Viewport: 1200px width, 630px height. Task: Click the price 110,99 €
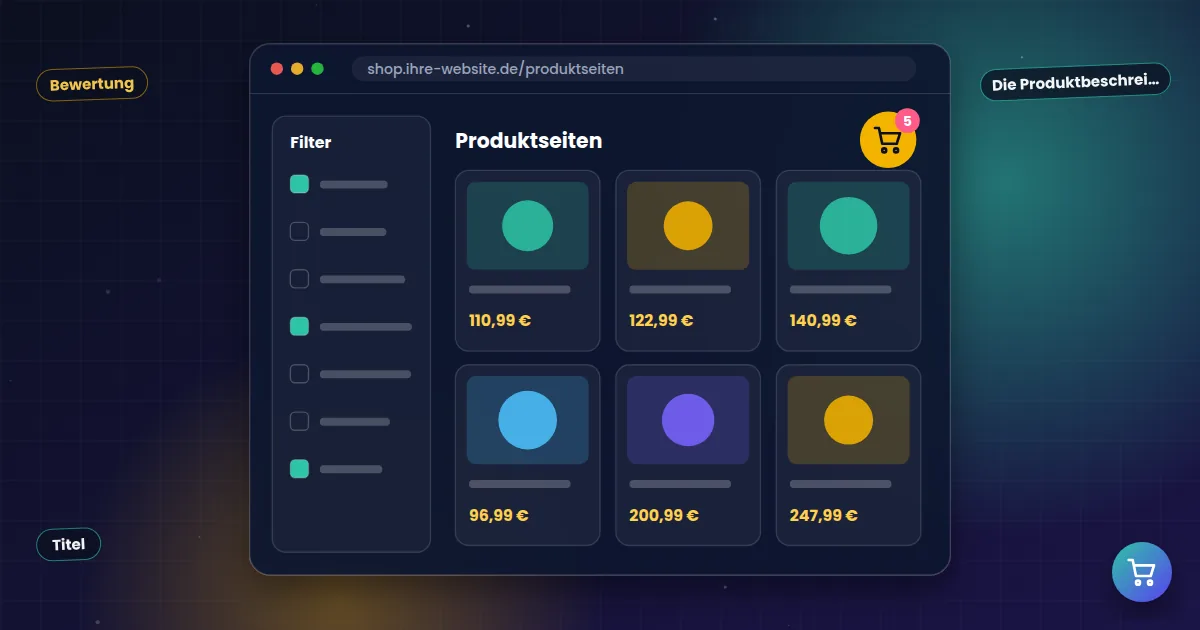point(500,321)
